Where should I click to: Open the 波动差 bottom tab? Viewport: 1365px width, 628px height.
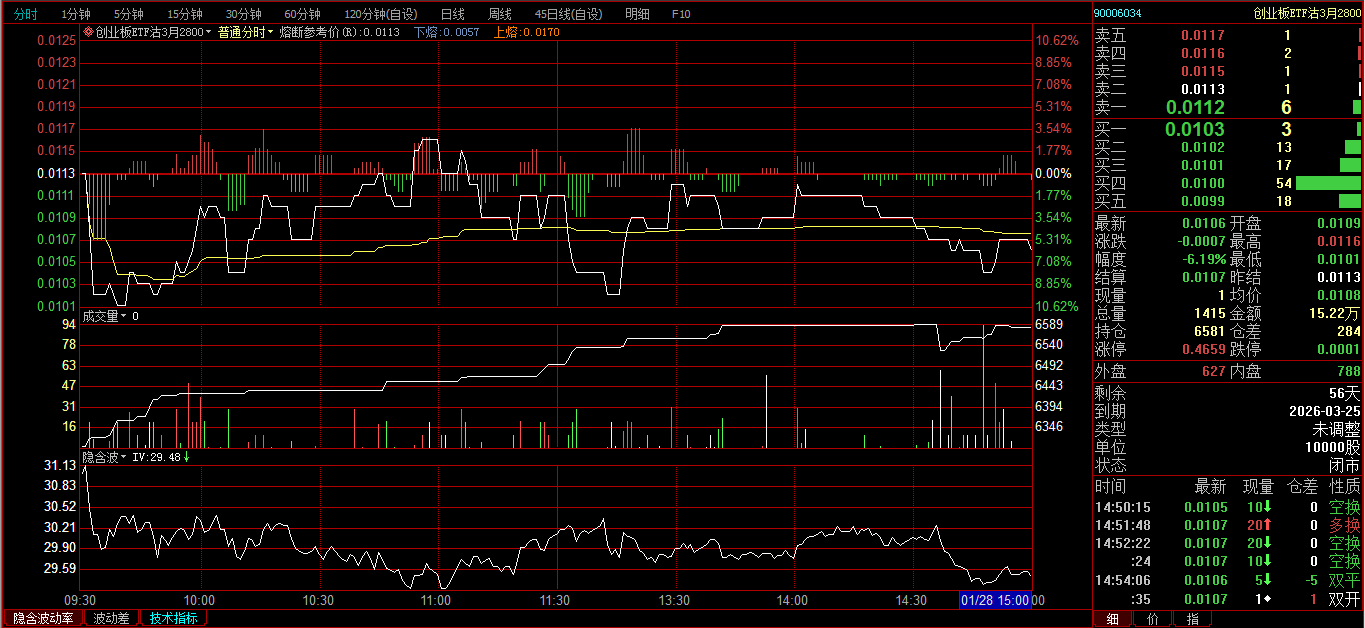111,618
